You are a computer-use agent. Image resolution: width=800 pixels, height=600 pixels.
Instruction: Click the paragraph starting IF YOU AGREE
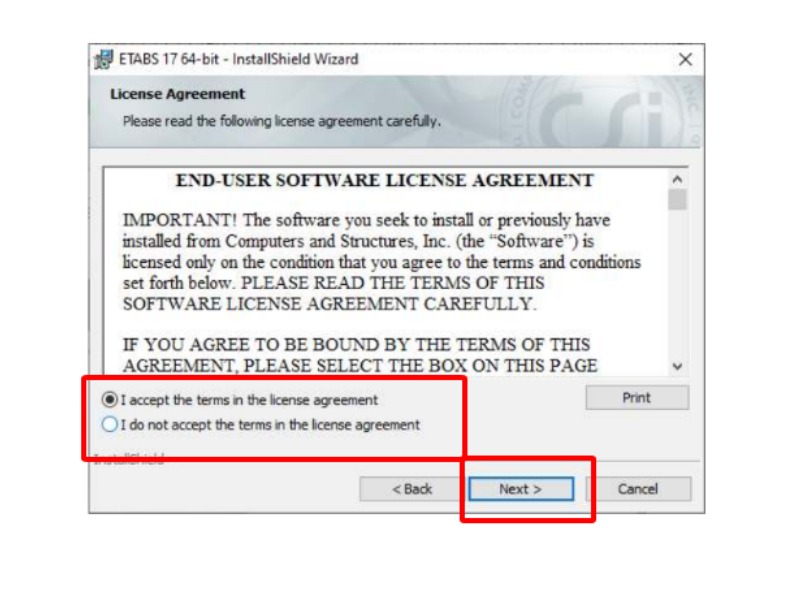point(360,355)
